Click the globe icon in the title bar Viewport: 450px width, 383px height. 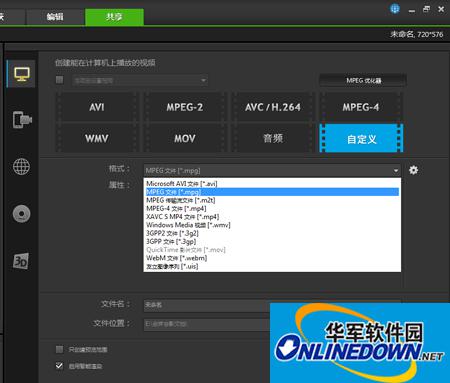395,9
